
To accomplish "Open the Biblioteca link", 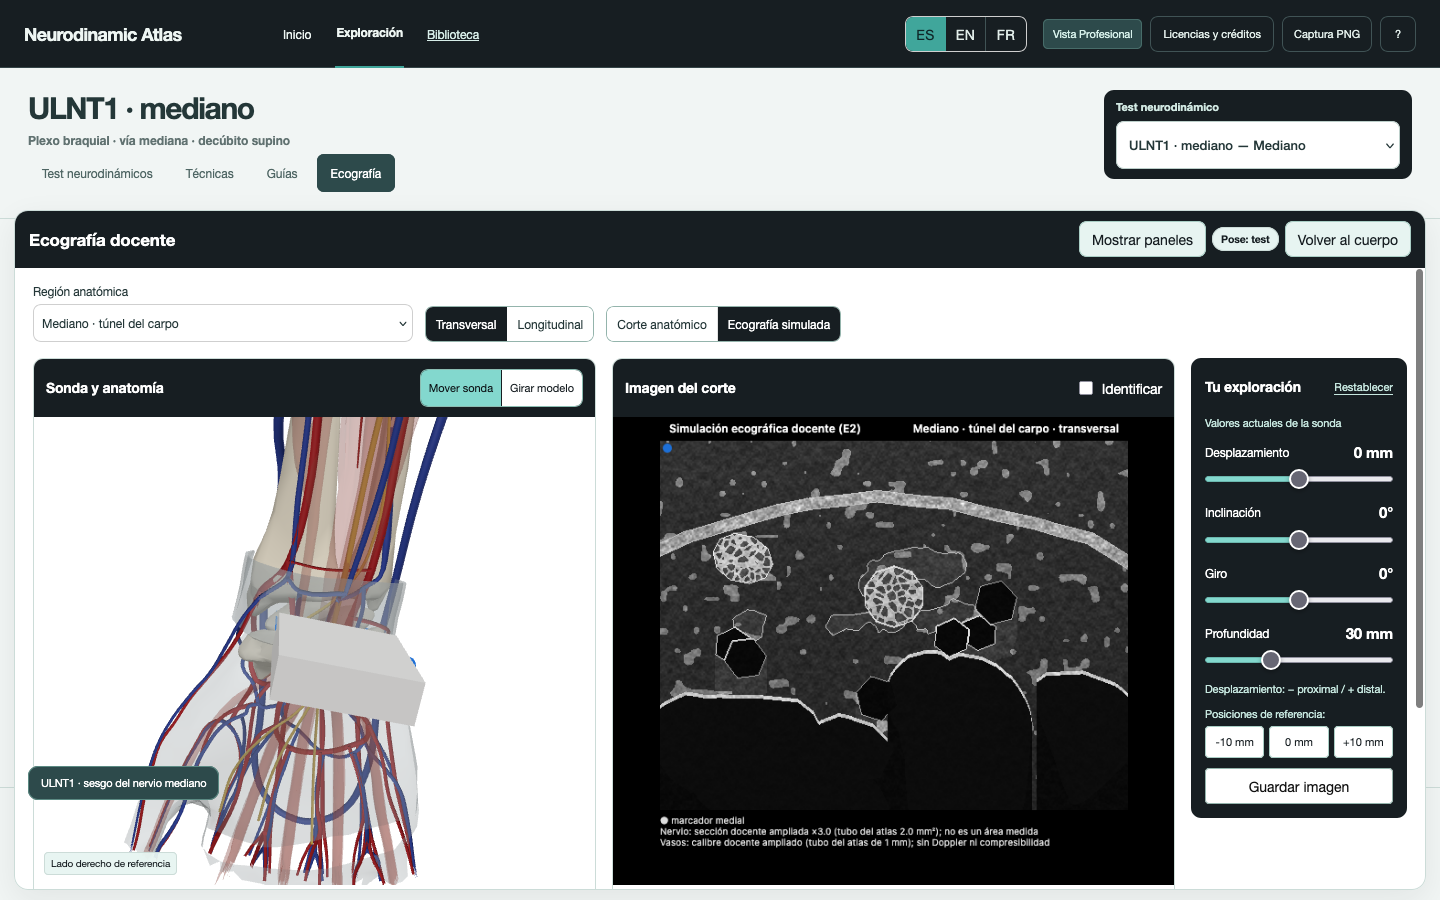I will click(453, 34).
